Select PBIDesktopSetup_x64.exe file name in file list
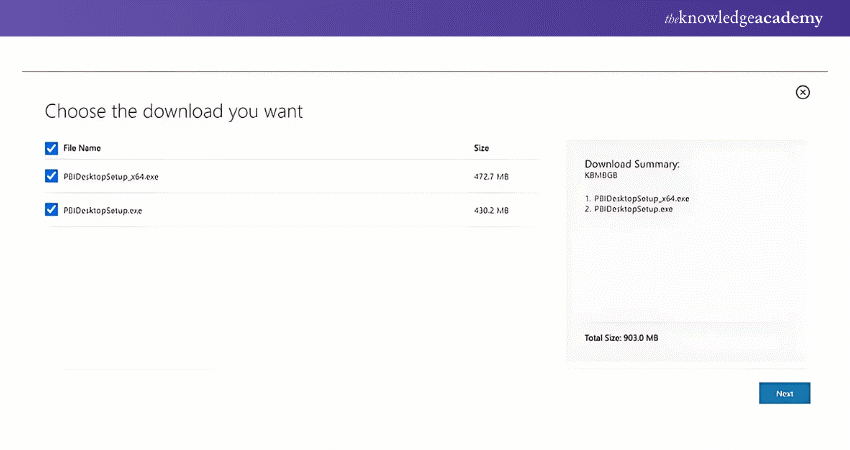 click(x=110, y=177)
